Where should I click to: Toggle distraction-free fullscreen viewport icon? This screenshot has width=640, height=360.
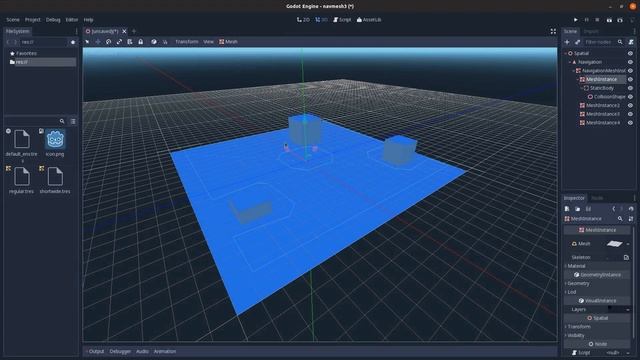[x=553, y=31]
